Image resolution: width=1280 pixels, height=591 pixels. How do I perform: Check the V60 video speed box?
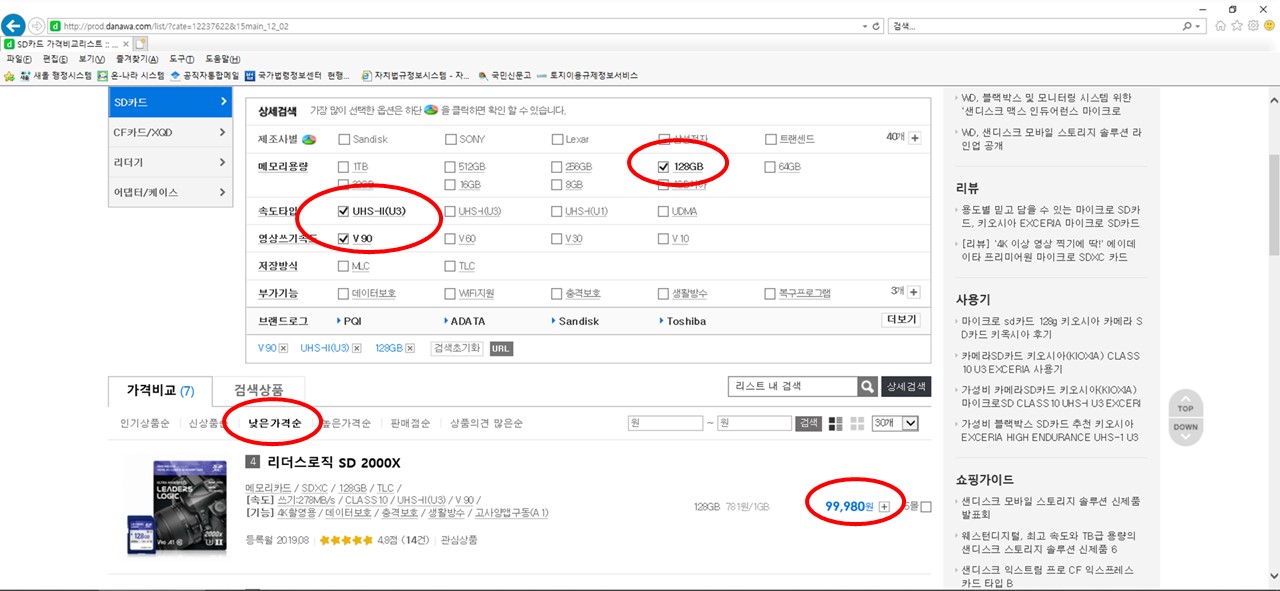click(x=451, y=238)
